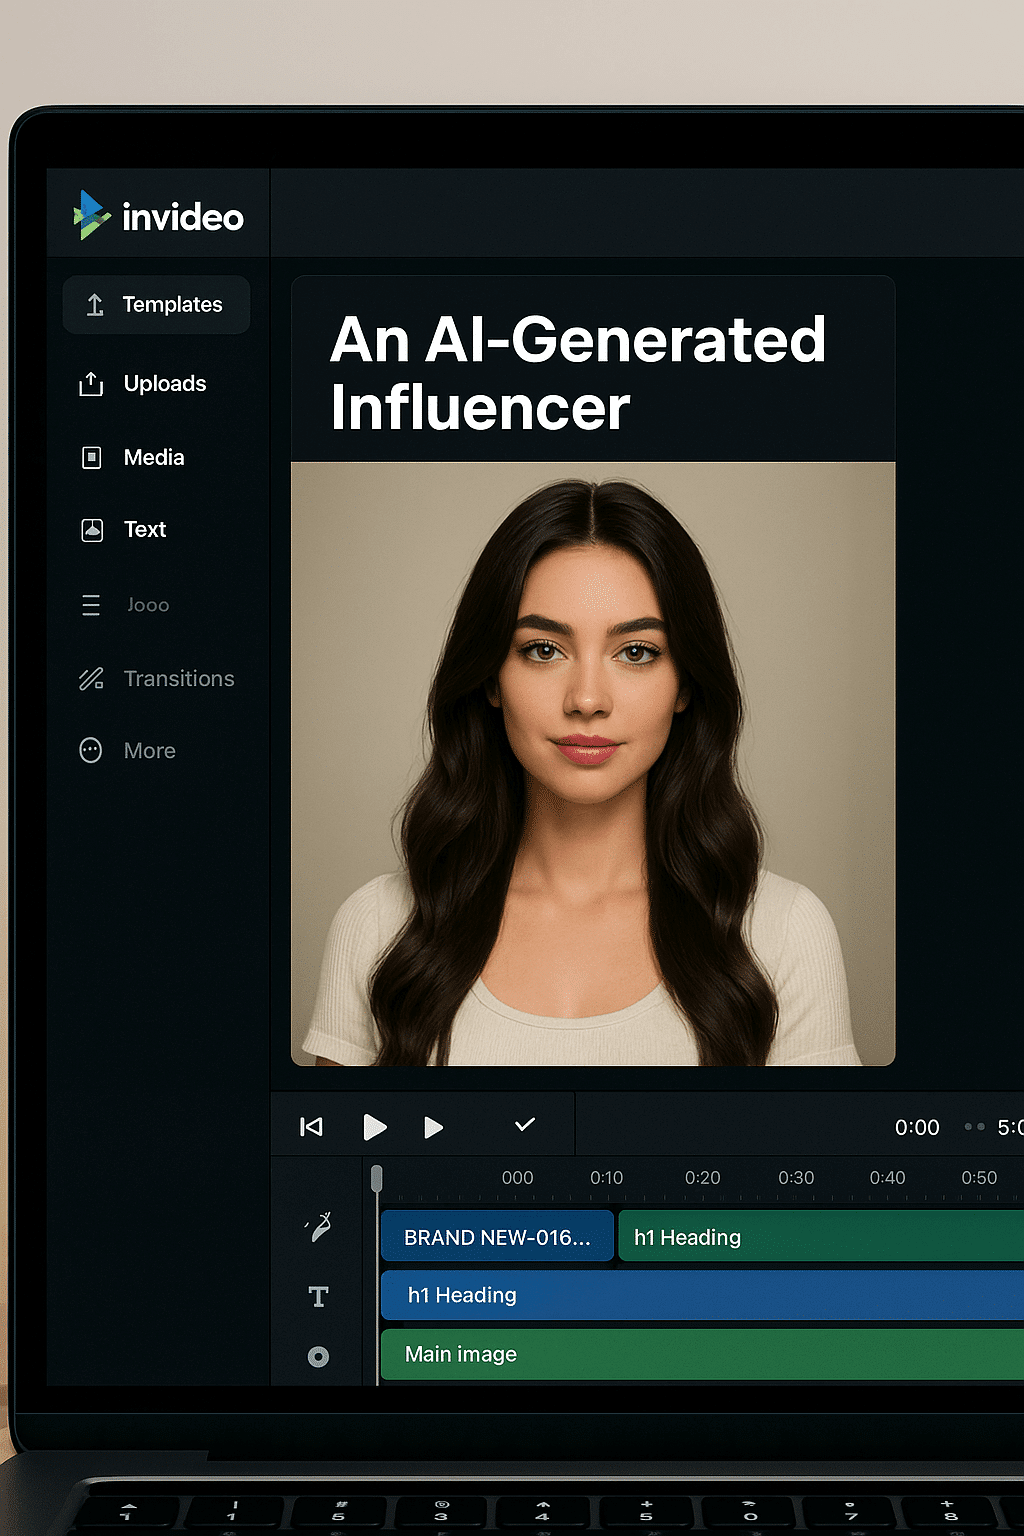
Task: Click the text track T icon
Action: click(x=318, y=1297)
